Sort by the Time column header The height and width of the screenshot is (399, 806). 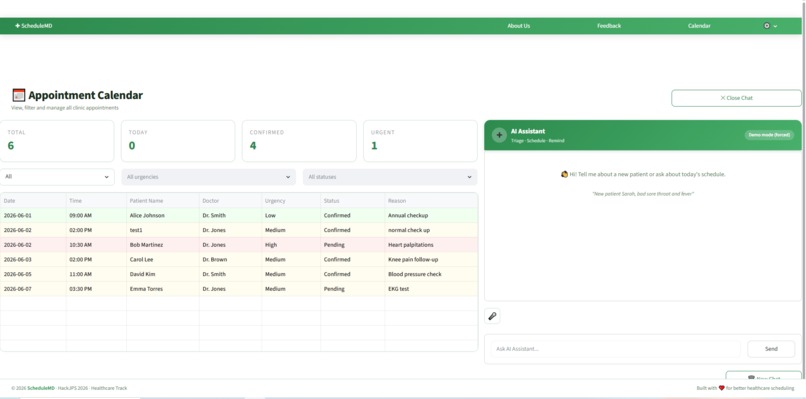click(96, 201)
